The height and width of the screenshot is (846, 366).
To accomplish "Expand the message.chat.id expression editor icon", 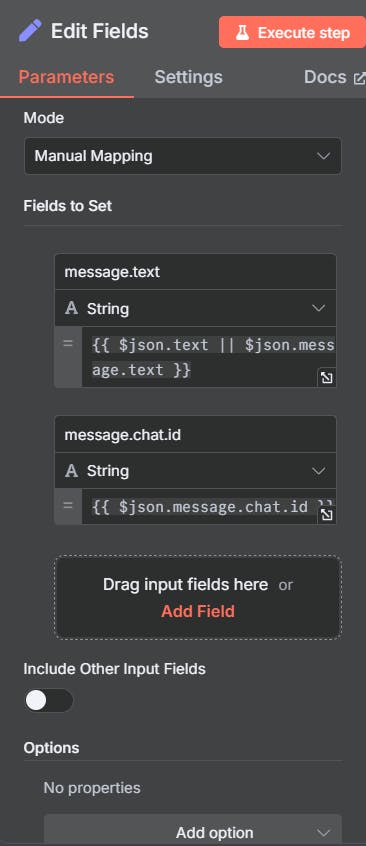I will point(326,515).
